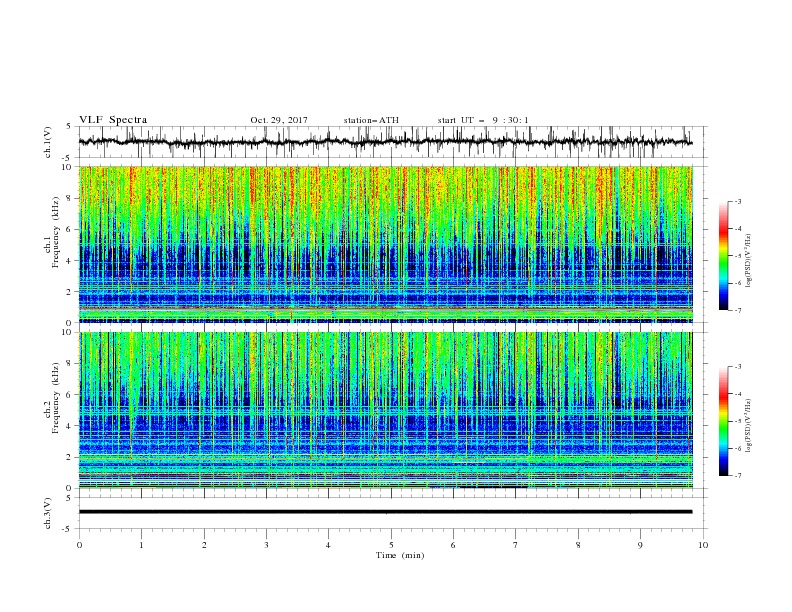Click the '-3' value on the upper colorbar
This screenshot has width=792, height=612.
(737, 201)
